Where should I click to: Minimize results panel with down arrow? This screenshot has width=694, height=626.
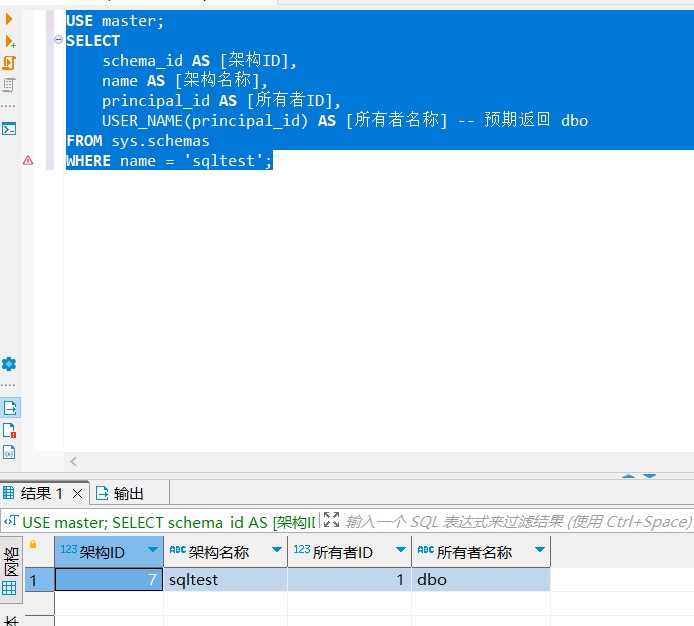649,476
